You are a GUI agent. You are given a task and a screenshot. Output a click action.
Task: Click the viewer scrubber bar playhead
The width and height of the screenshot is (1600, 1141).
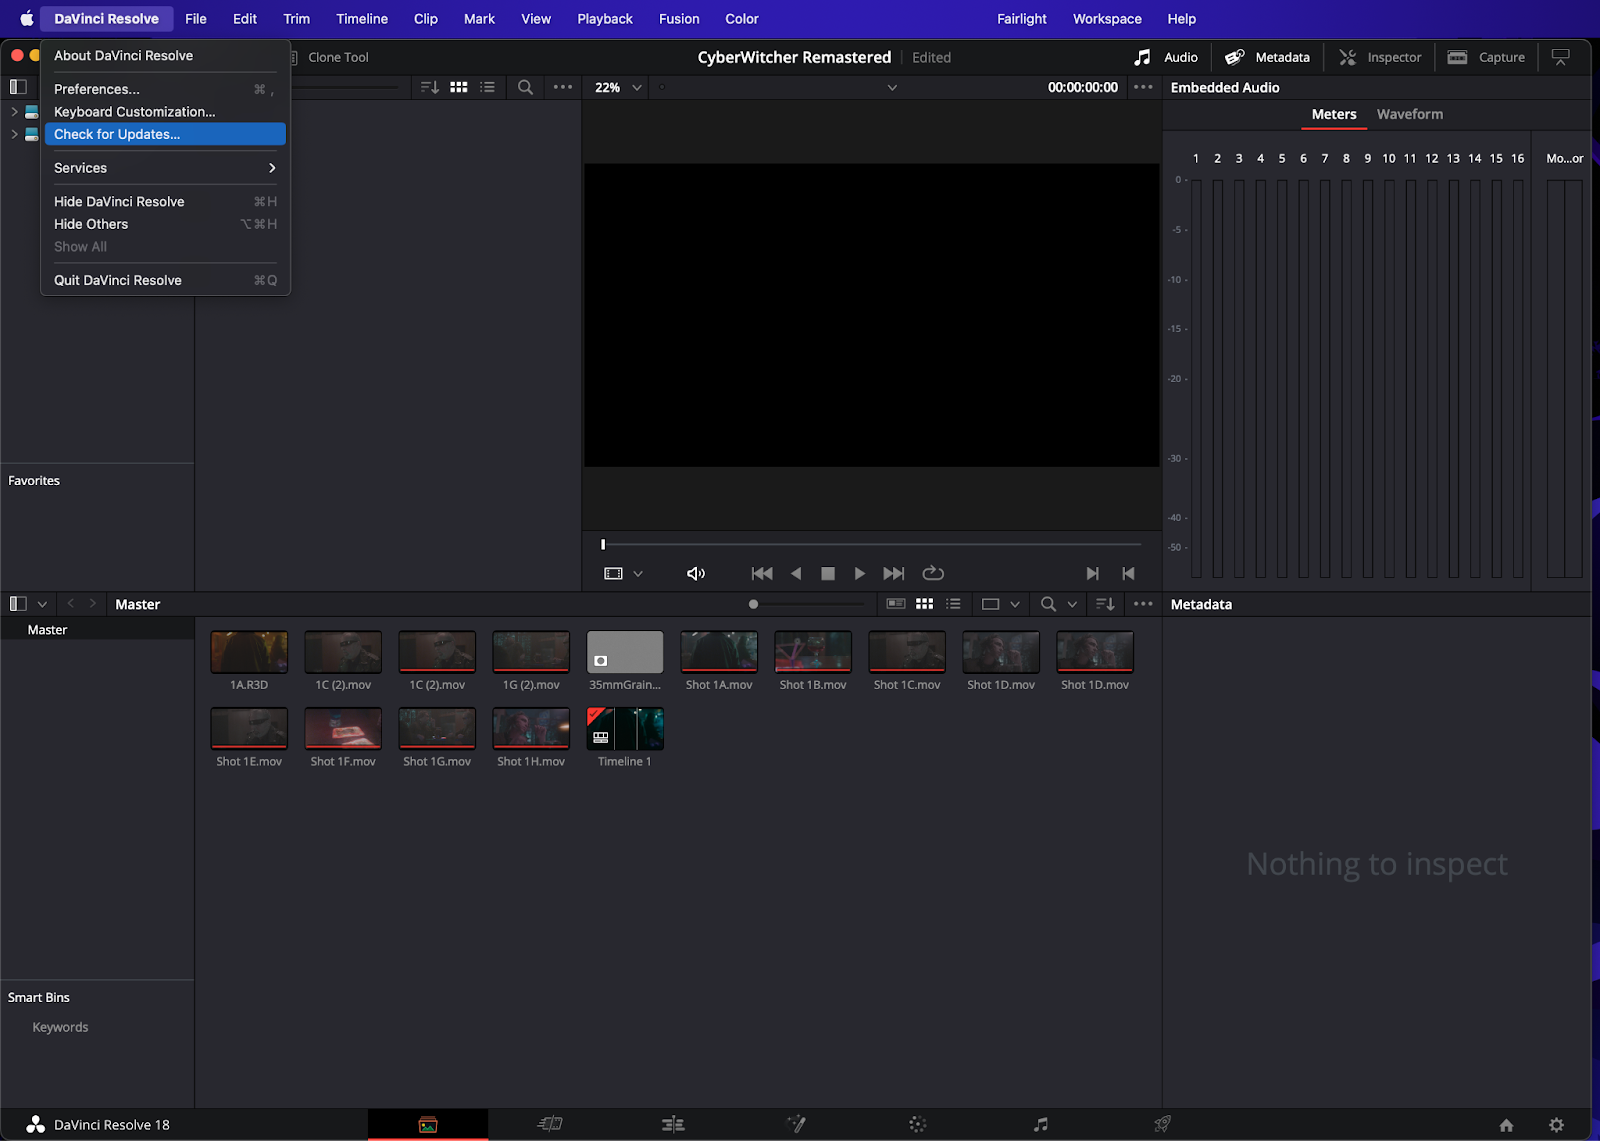click(x=603, y=544)
